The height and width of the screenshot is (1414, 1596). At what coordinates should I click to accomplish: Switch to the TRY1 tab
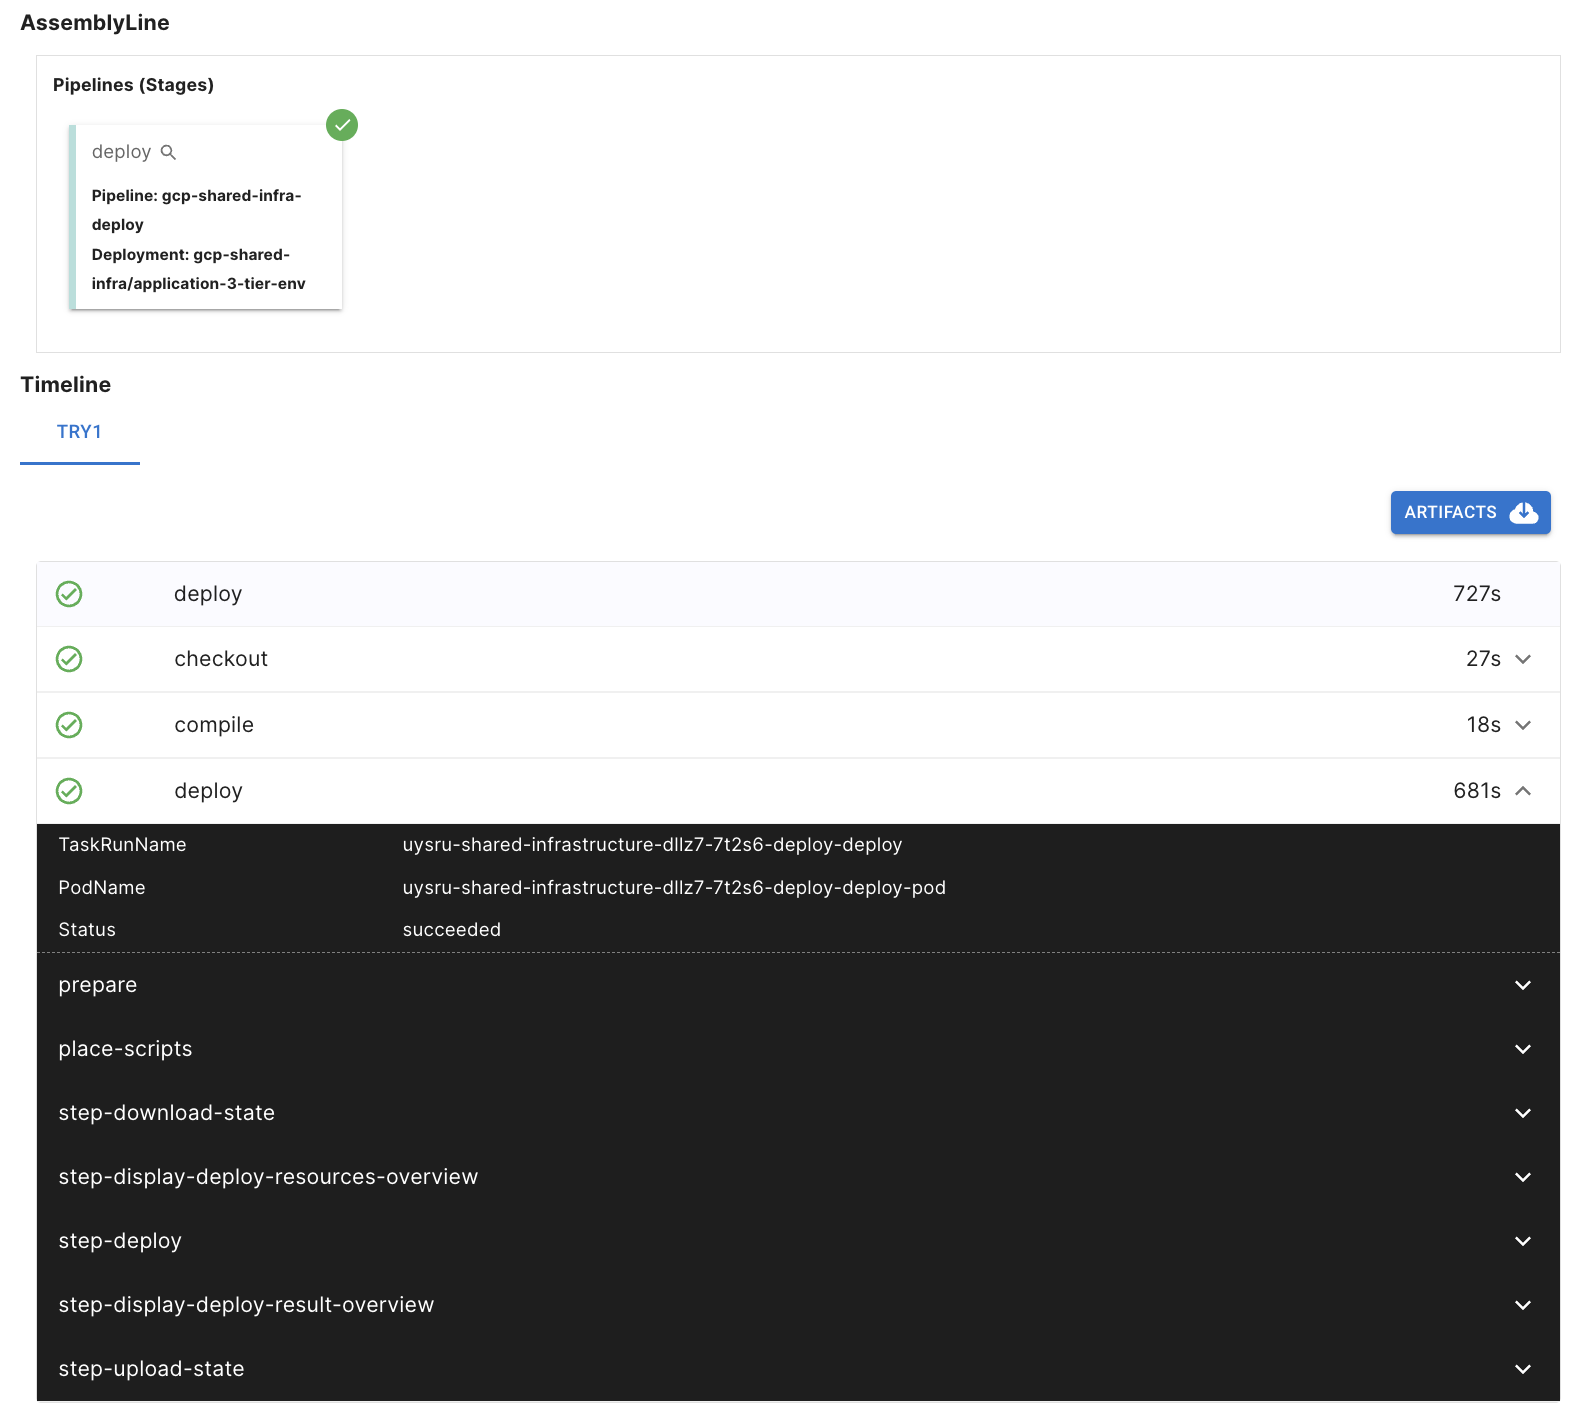coord(79,432)
